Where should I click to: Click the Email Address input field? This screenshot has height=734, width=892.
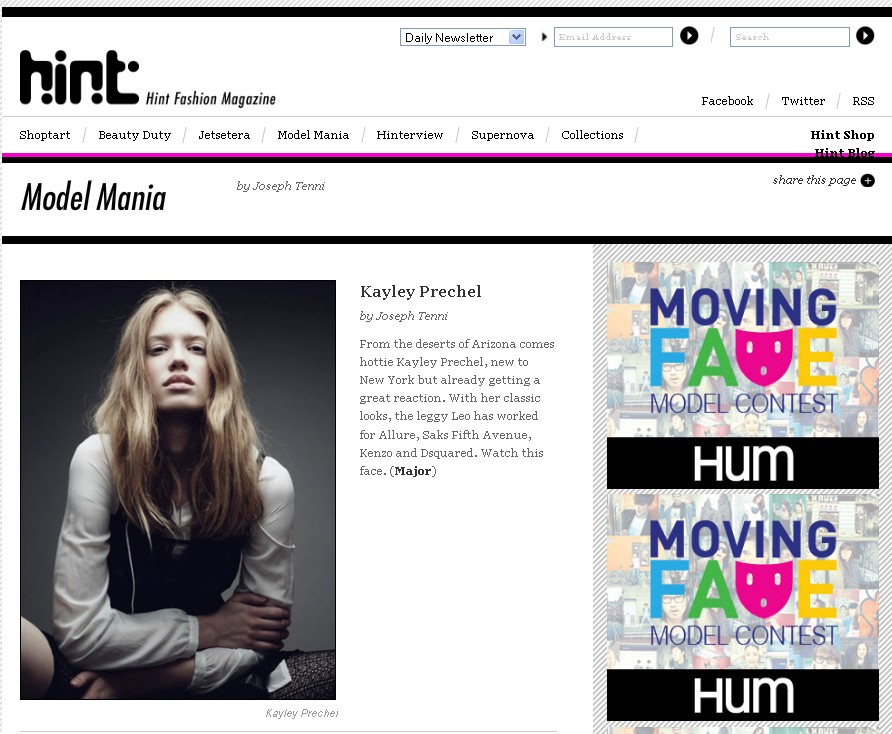(613, 36)
